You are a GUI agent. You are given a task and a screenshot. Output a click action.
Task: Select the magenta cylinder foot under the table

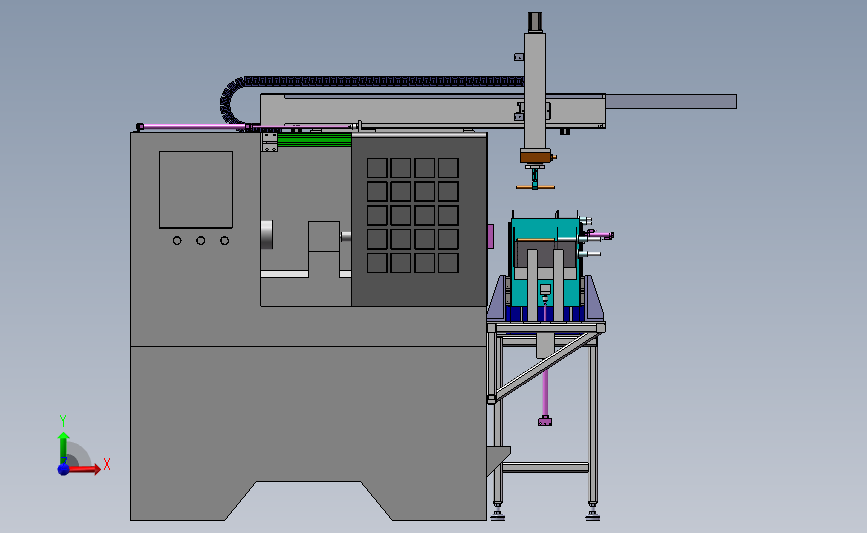point(545,422)
